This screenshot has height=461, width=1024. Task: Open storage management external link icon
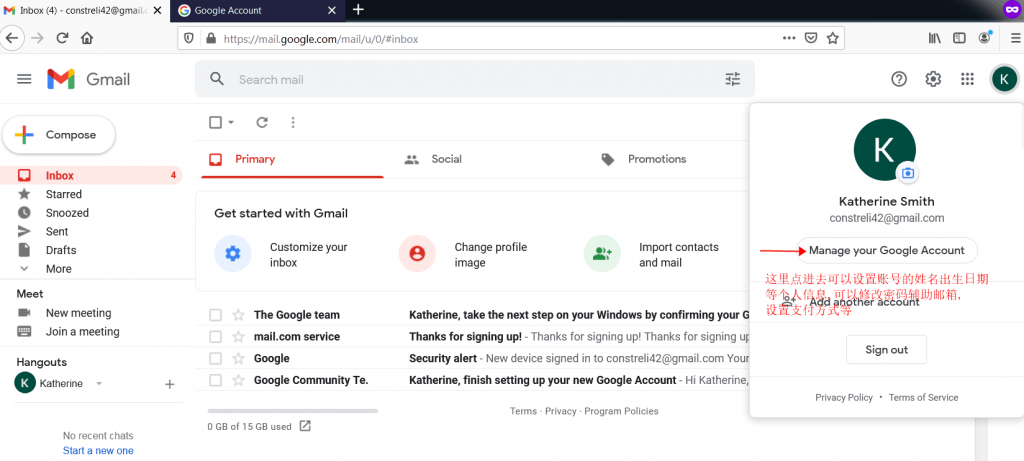point(305,426)
